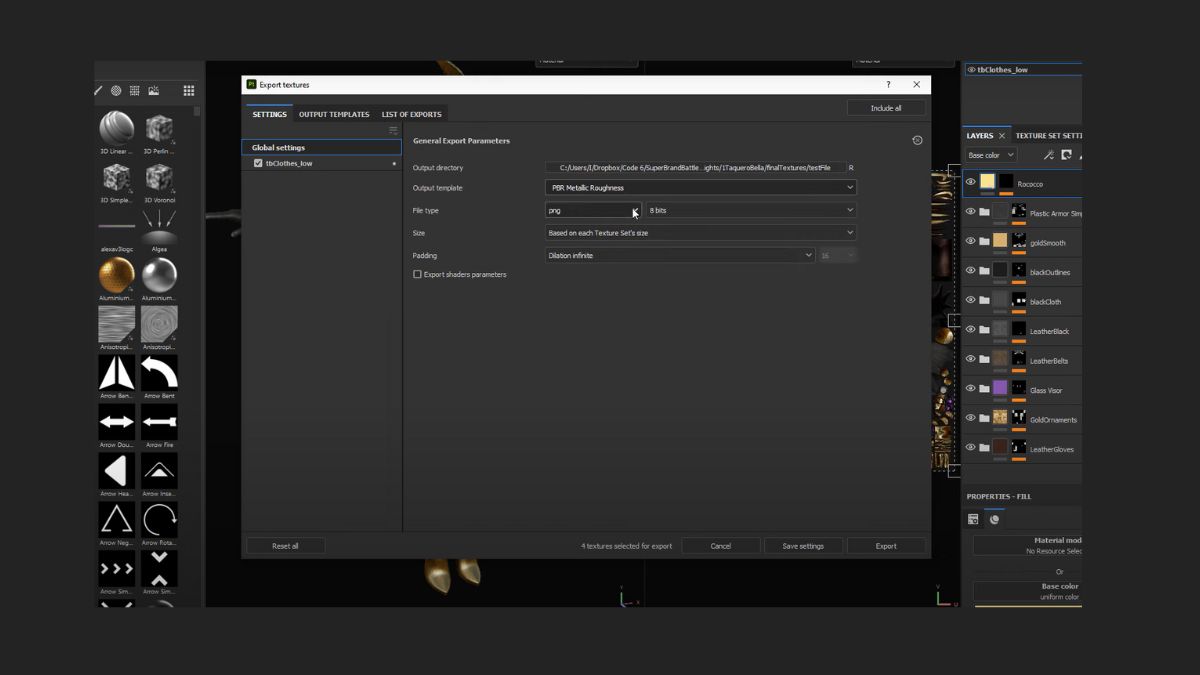Switch to the SETTINGS tab
The image size is (1200, 675).
270,114
